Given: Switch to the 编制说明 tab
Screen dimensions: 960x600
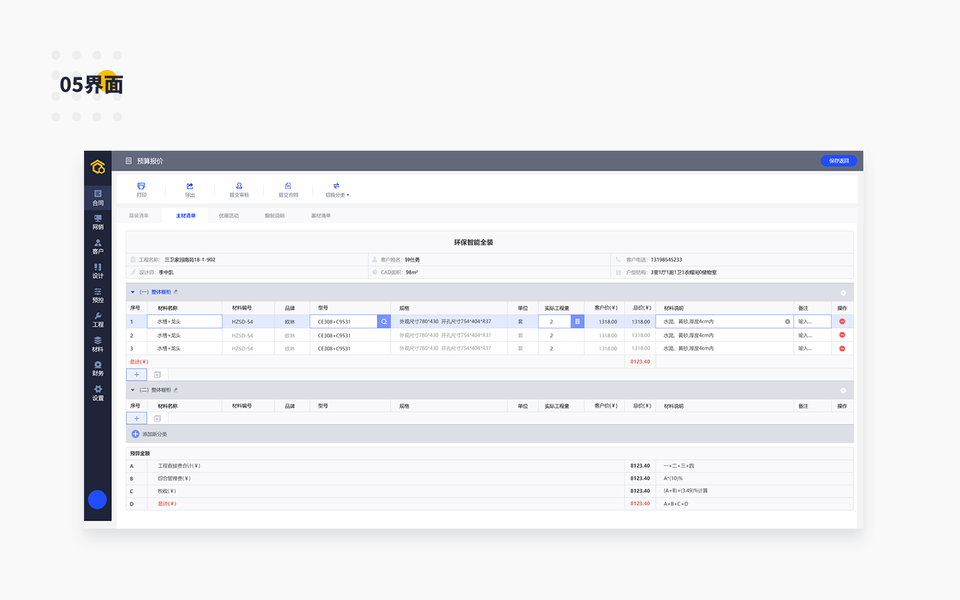Looking at the screenshot, I should tap(274, 216).
